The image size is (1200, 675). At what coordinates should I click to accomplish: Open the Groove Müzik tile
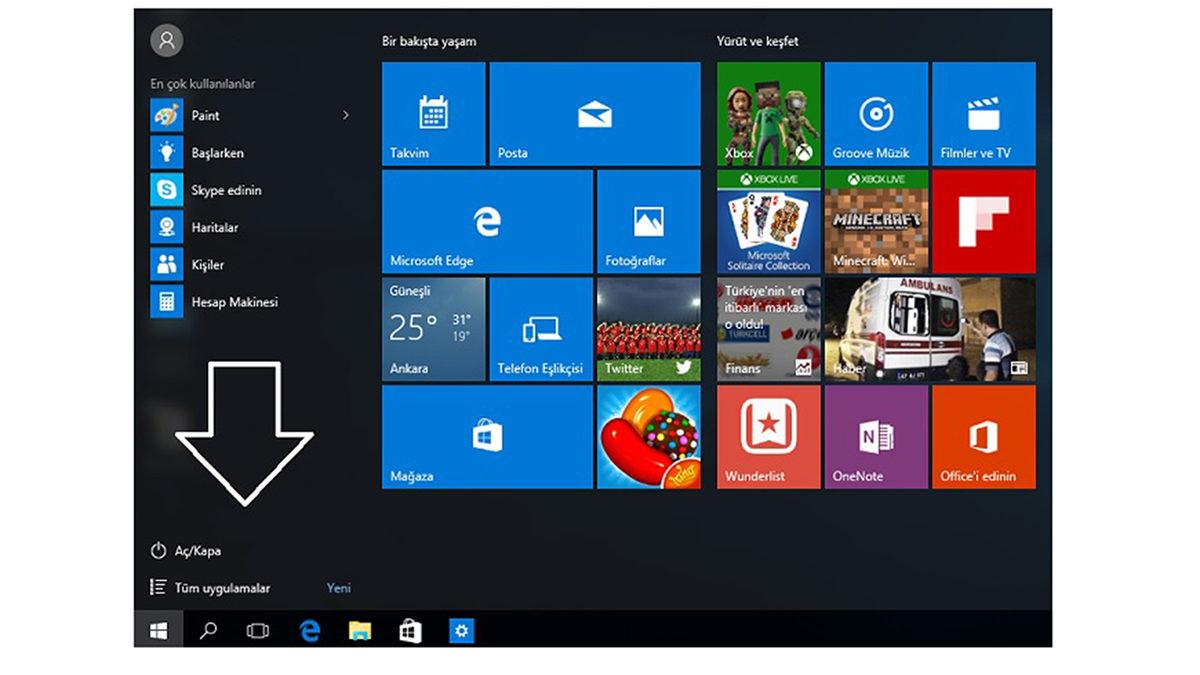click(x=876, y=113)
